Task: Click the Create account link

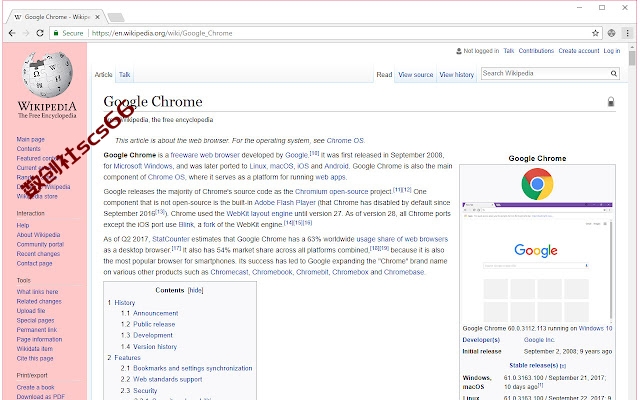Action: [x=579, y=51]
